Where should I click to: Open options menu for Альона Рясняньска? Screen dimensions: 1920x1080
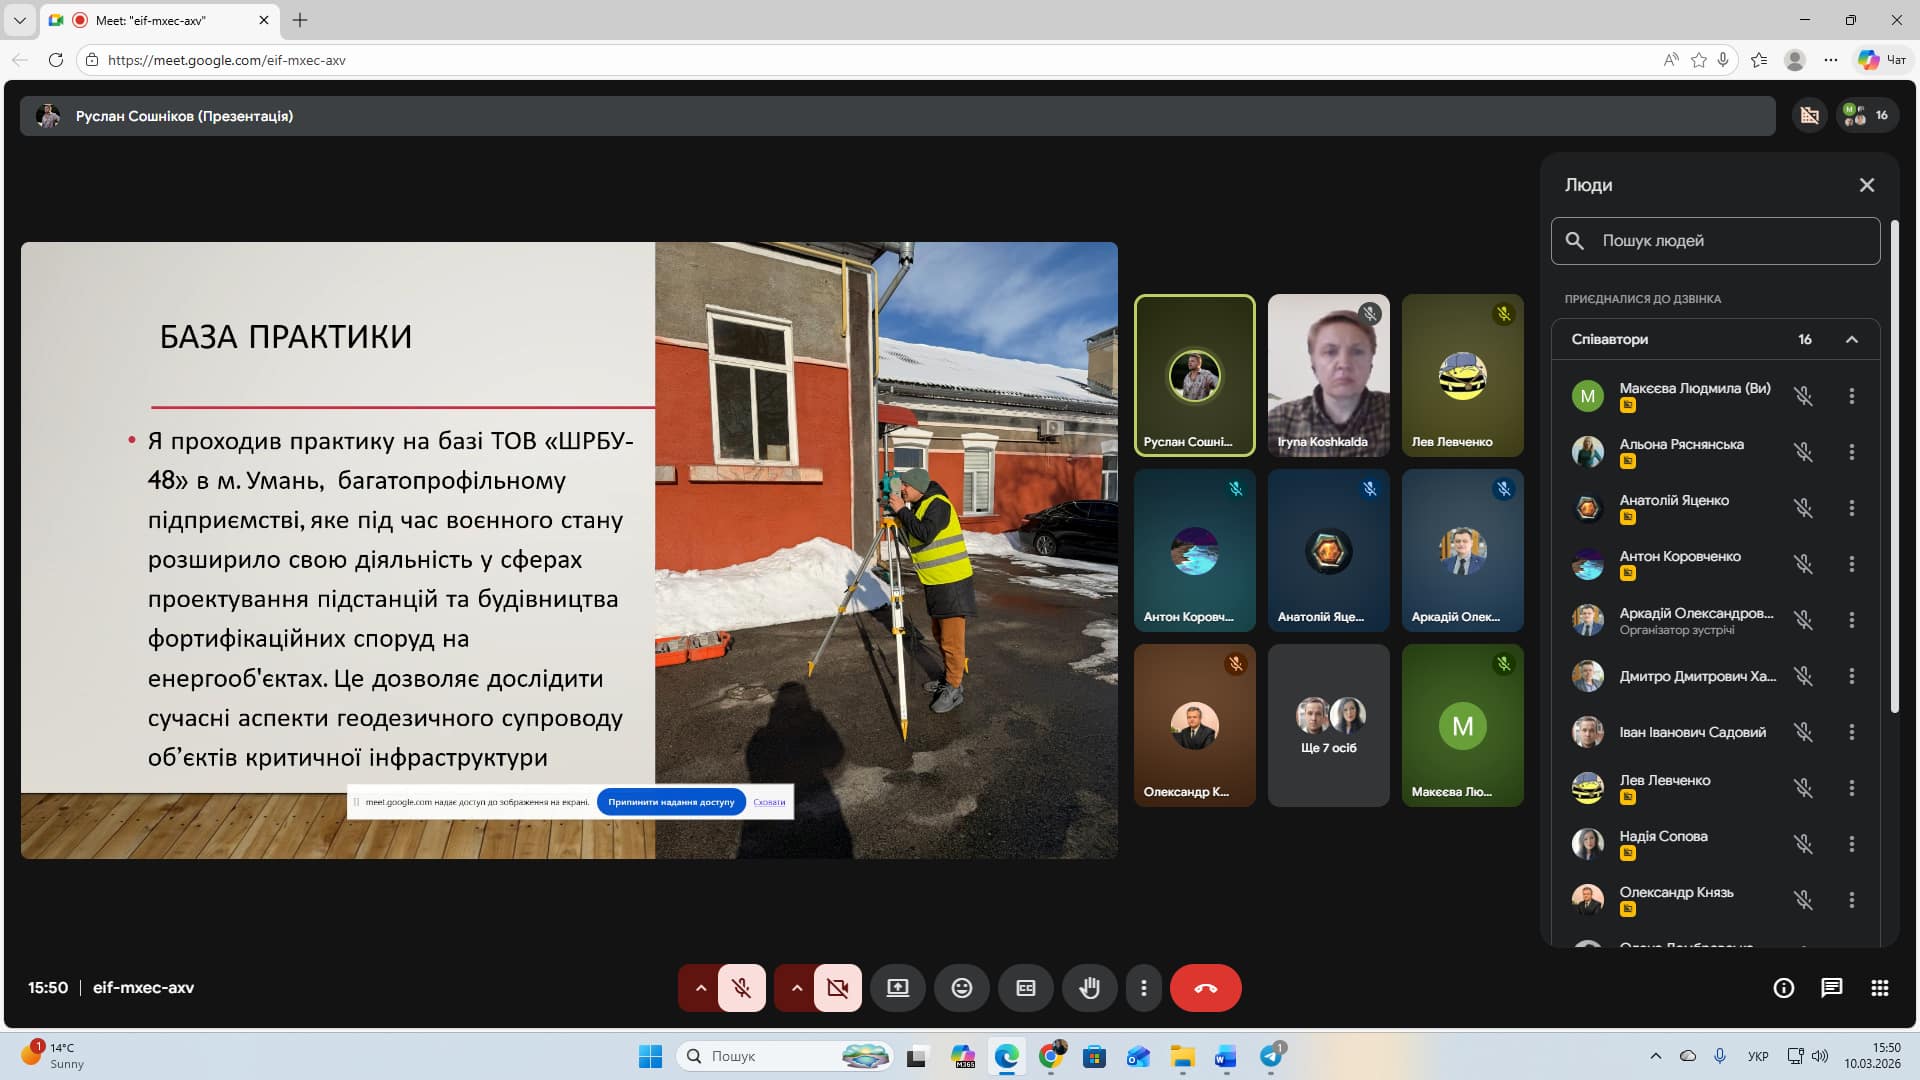(1851, 452)
